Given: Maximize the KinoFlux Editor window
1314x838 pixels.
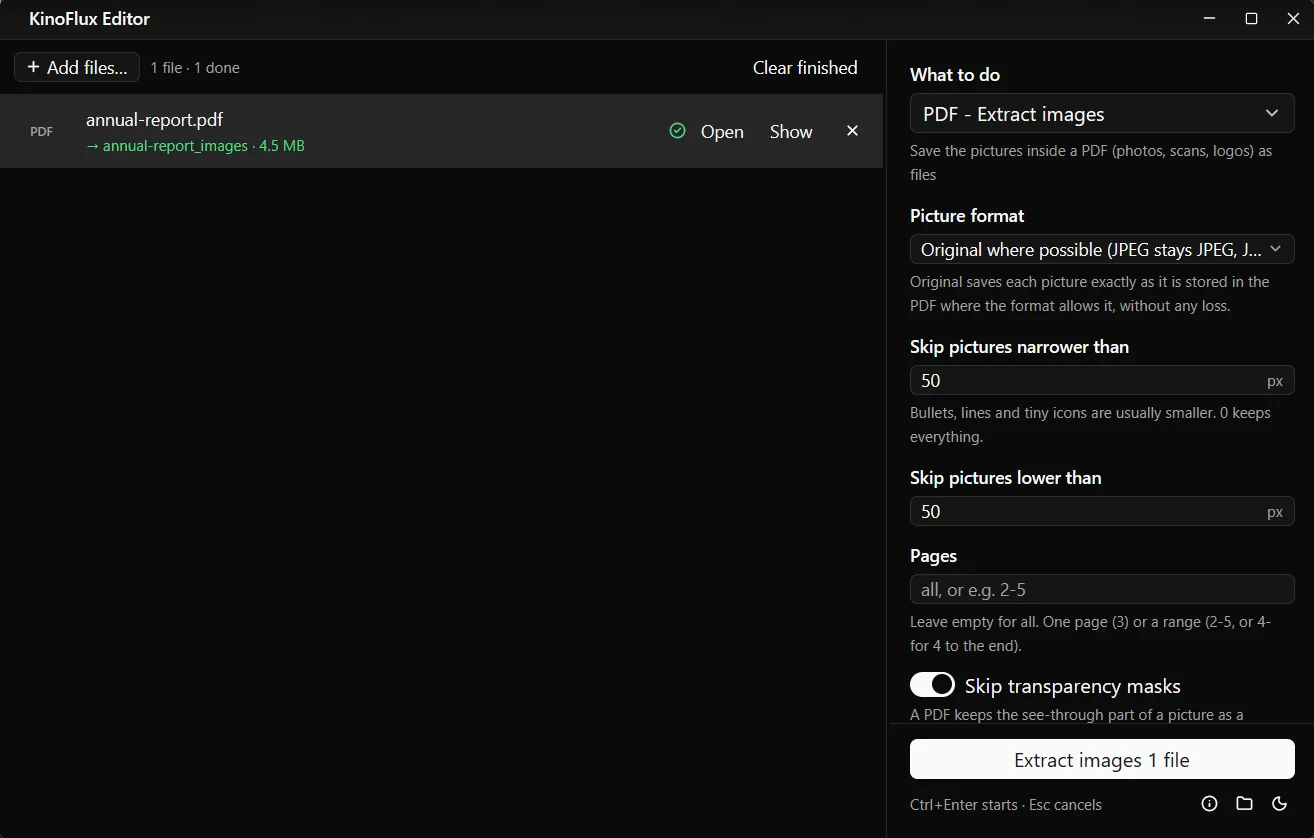Looking at the screenshot, I should tap(1251, 19).
